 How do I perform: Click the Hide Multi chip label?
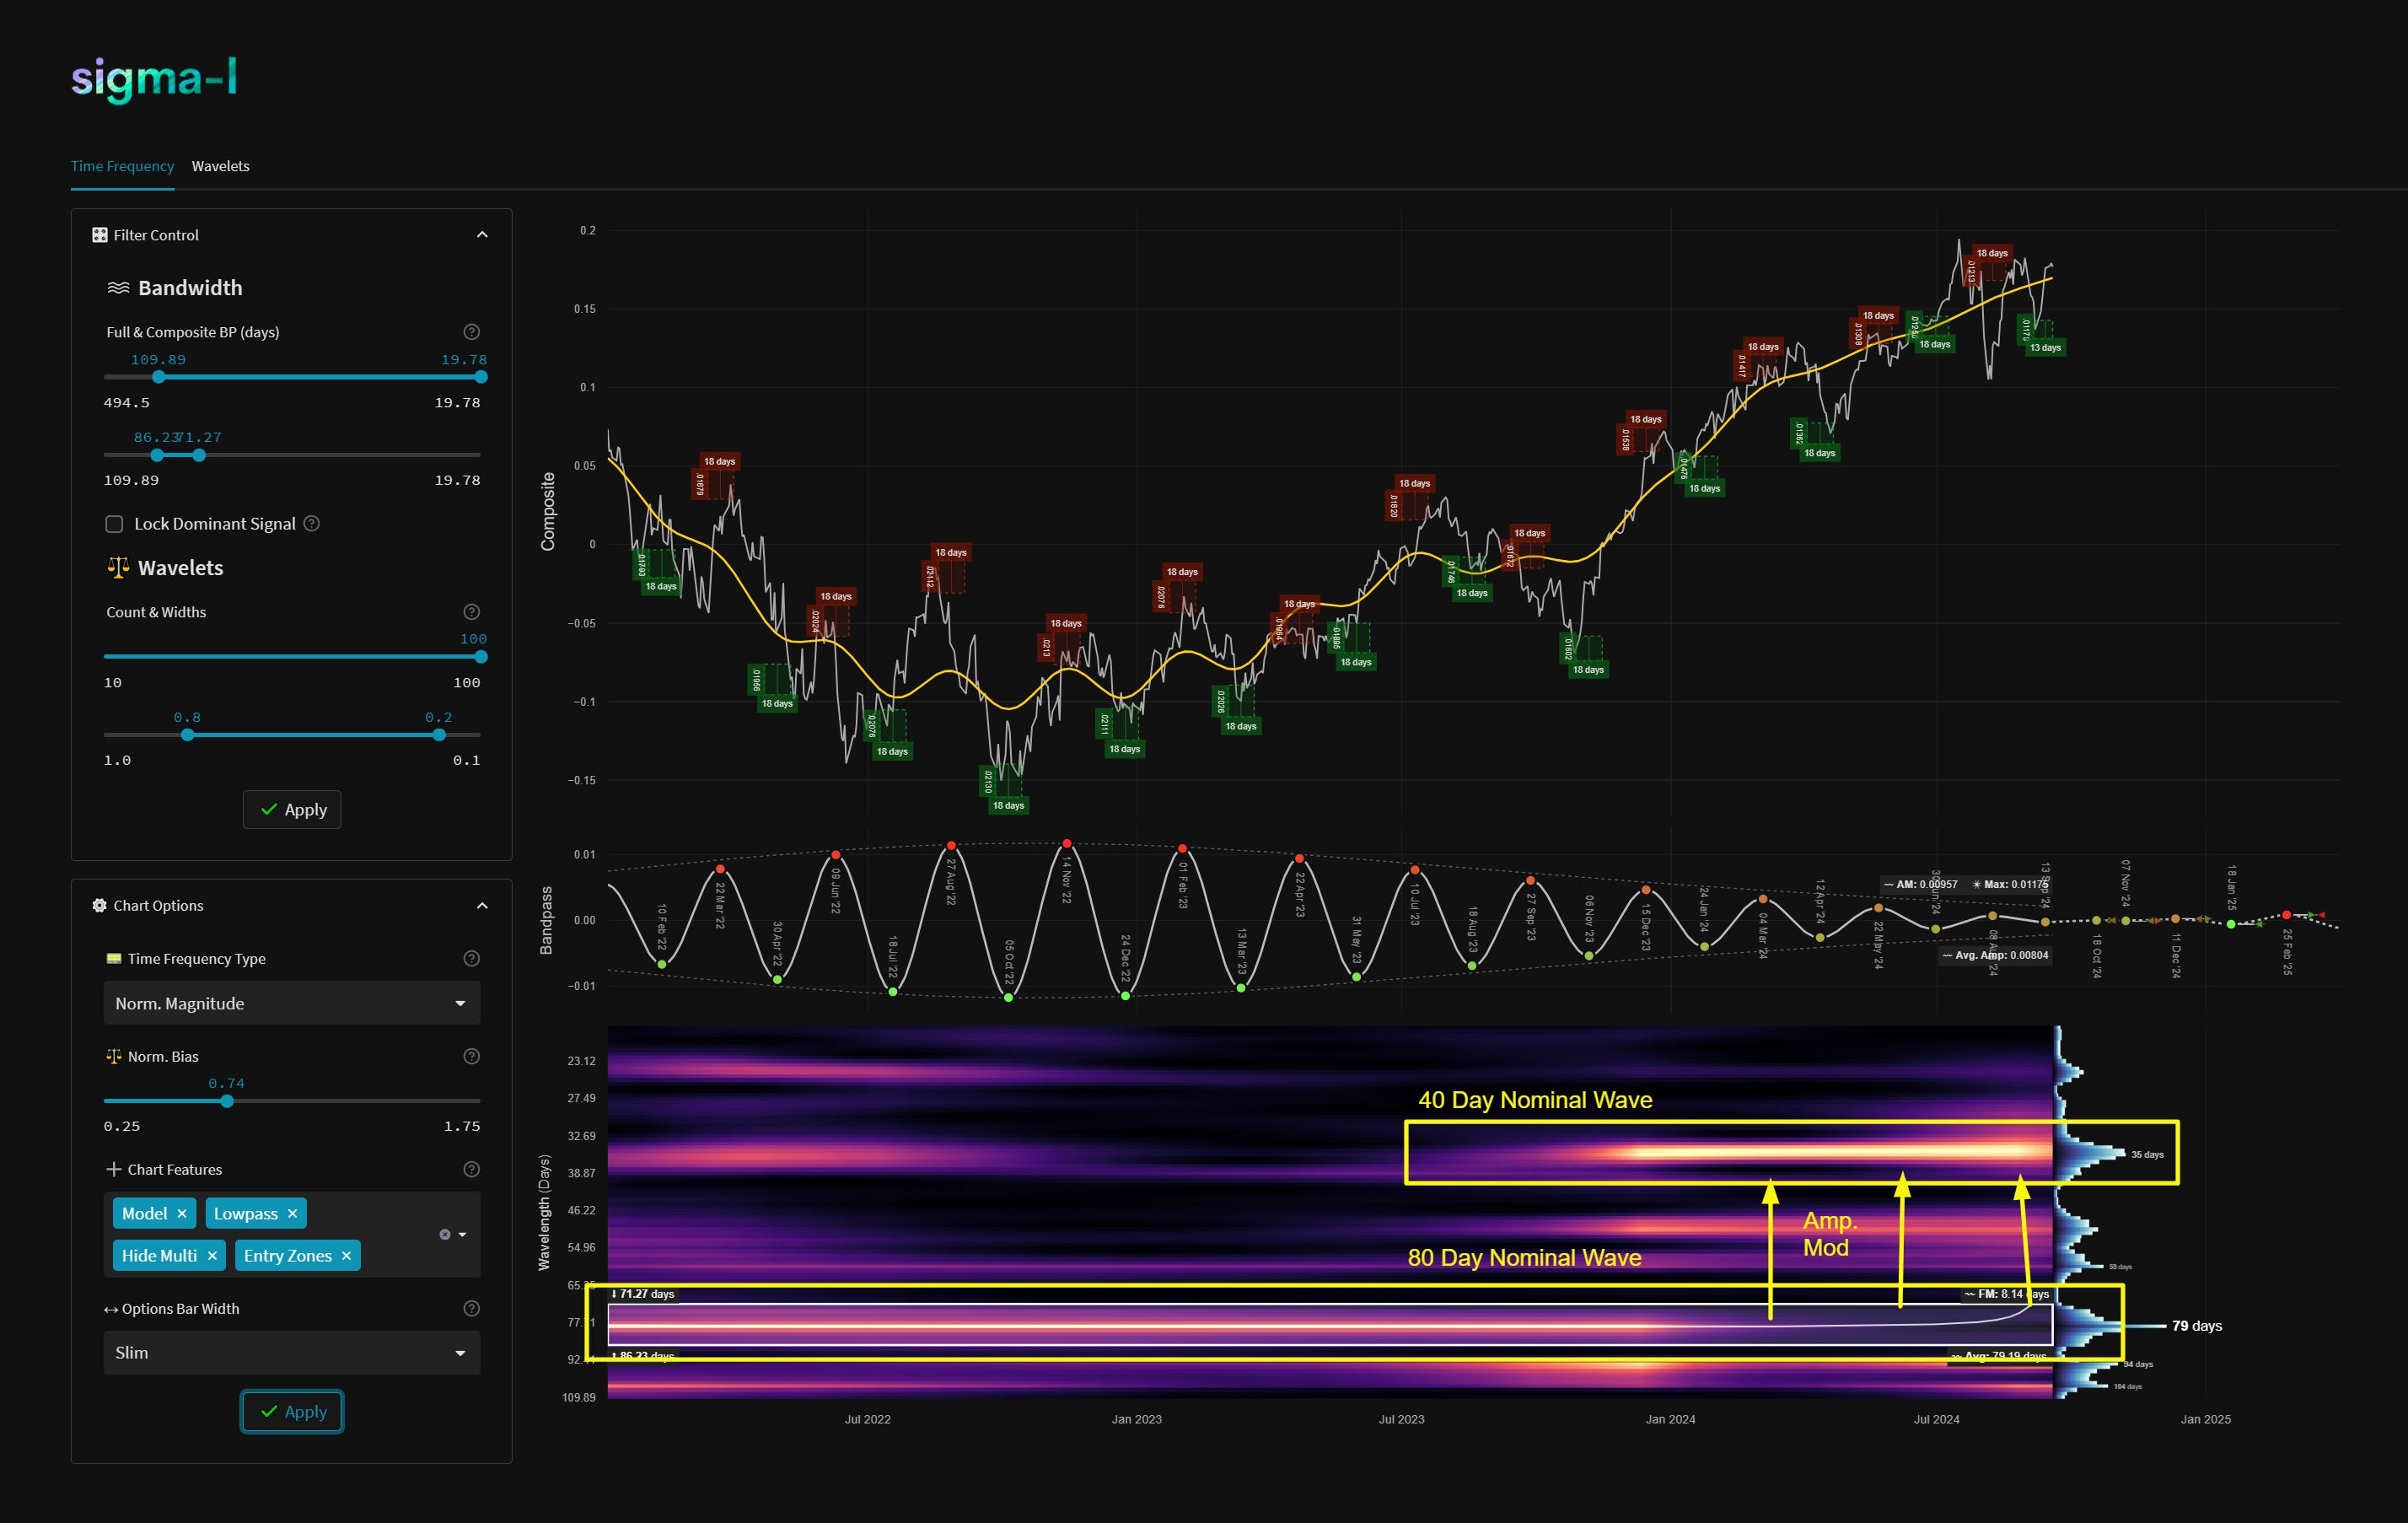coord(159,1256)
